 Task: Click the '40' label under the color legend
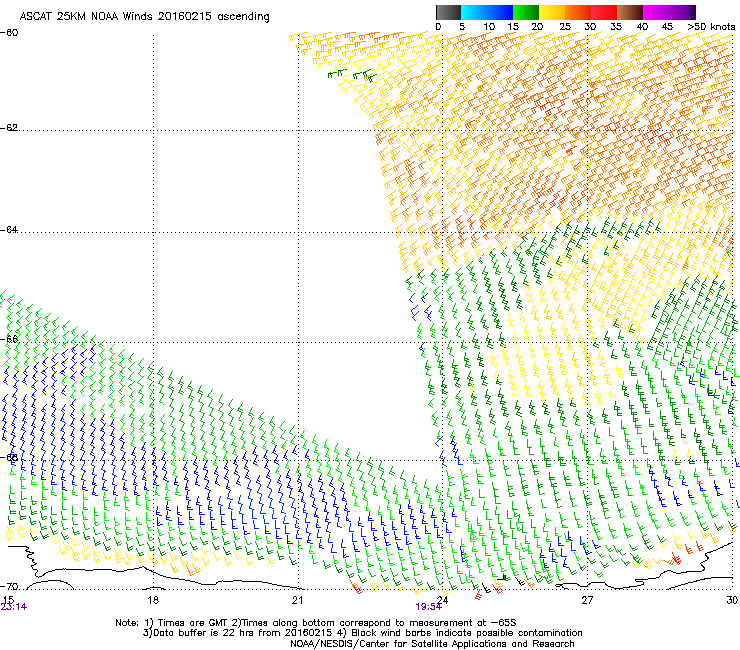point(642,27)
